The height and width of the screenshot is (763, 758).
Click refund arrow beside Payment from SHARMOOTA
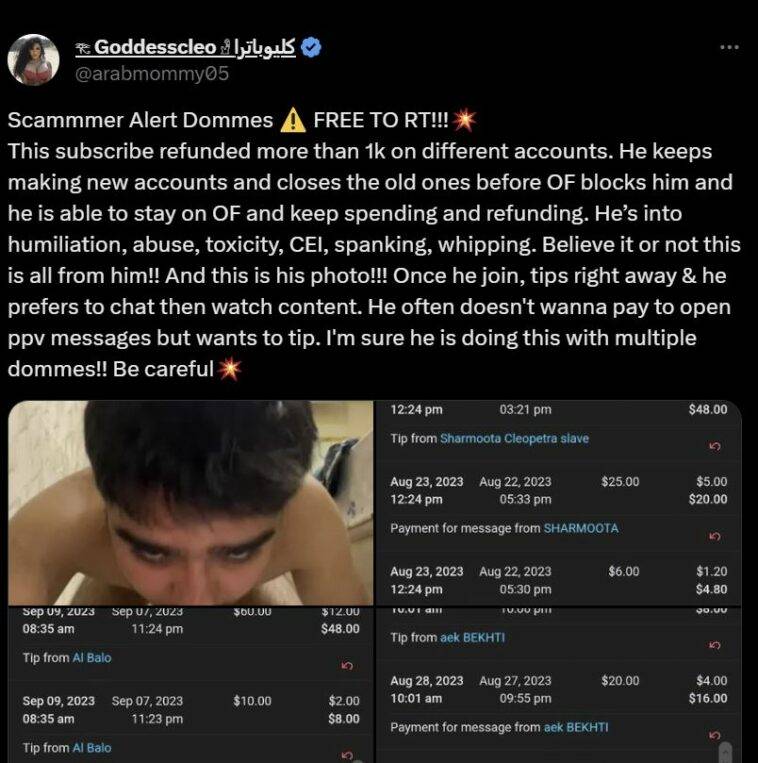[x=714, y=536]
